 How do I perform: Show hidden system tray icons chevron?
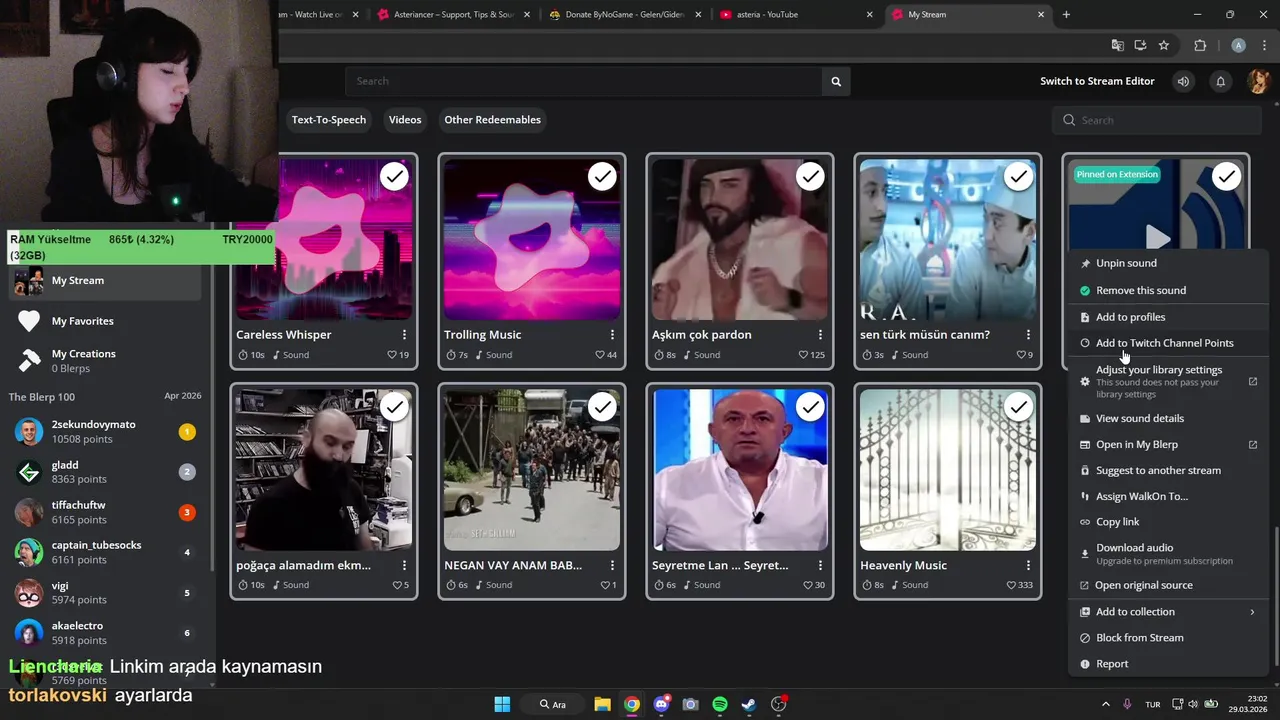click(x=1106, y=704)
